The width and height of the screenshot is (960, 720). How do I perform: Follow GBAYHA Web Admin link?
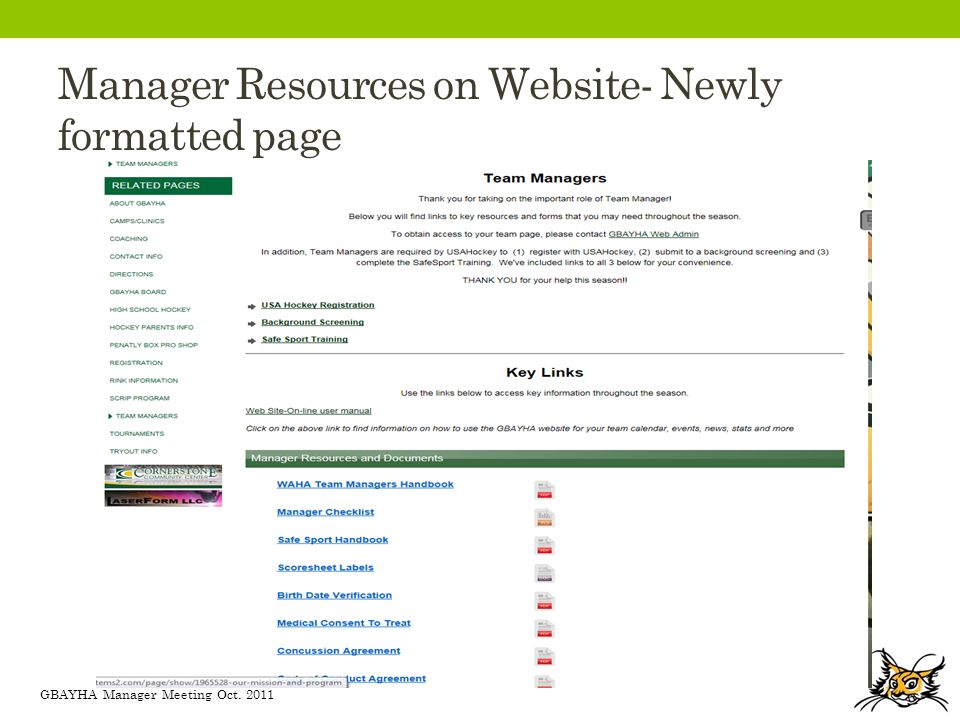click(x=653, y=234)
